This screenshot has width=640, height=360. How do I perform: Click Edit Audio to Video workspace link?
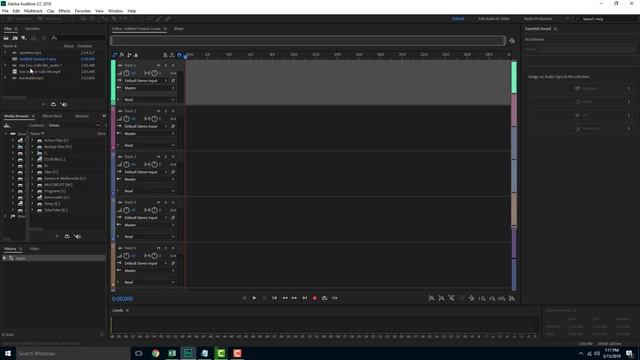coord(494,19)
